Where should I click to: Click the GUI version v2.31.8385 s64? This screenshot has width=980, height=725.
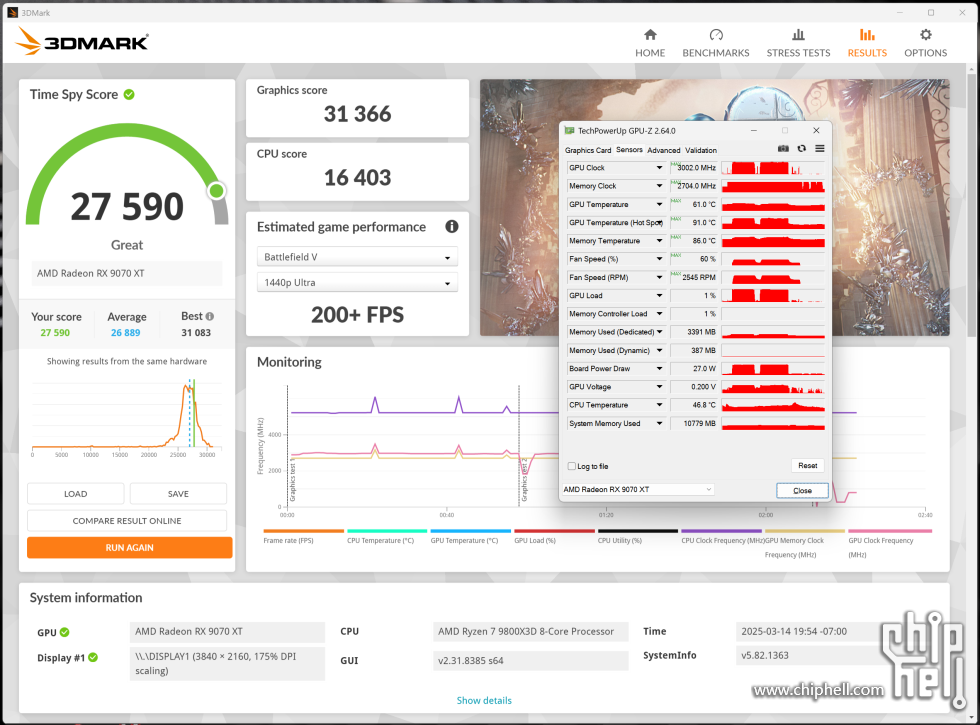530,661
